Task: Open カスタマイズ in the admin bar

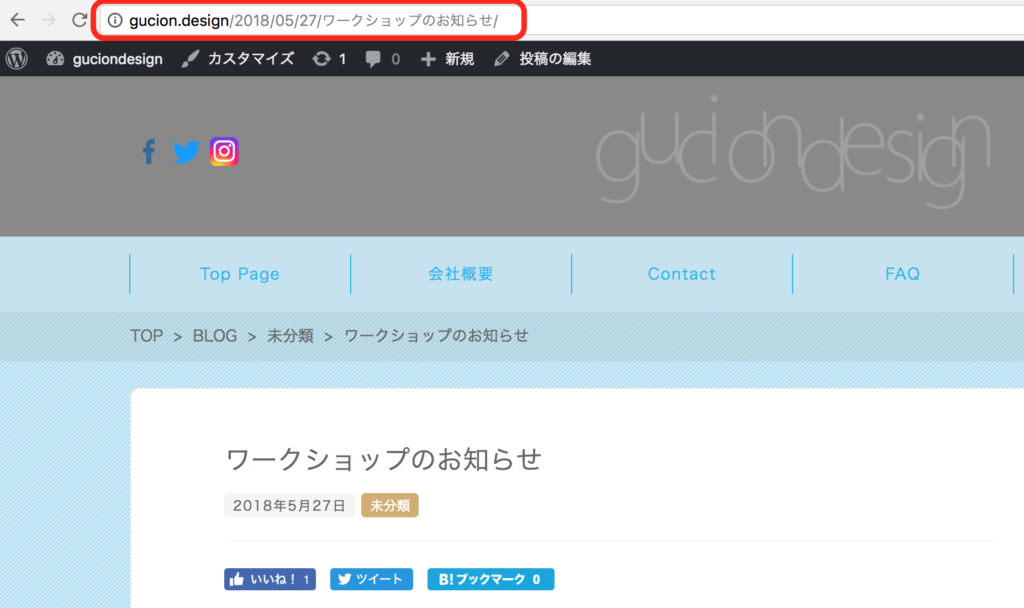Action: point(238,59)
